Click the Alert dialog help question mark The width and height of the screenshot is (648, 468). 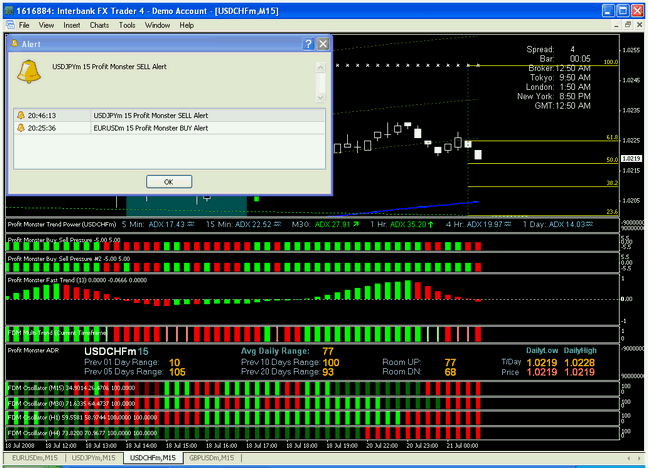click(x=308, y=44)
